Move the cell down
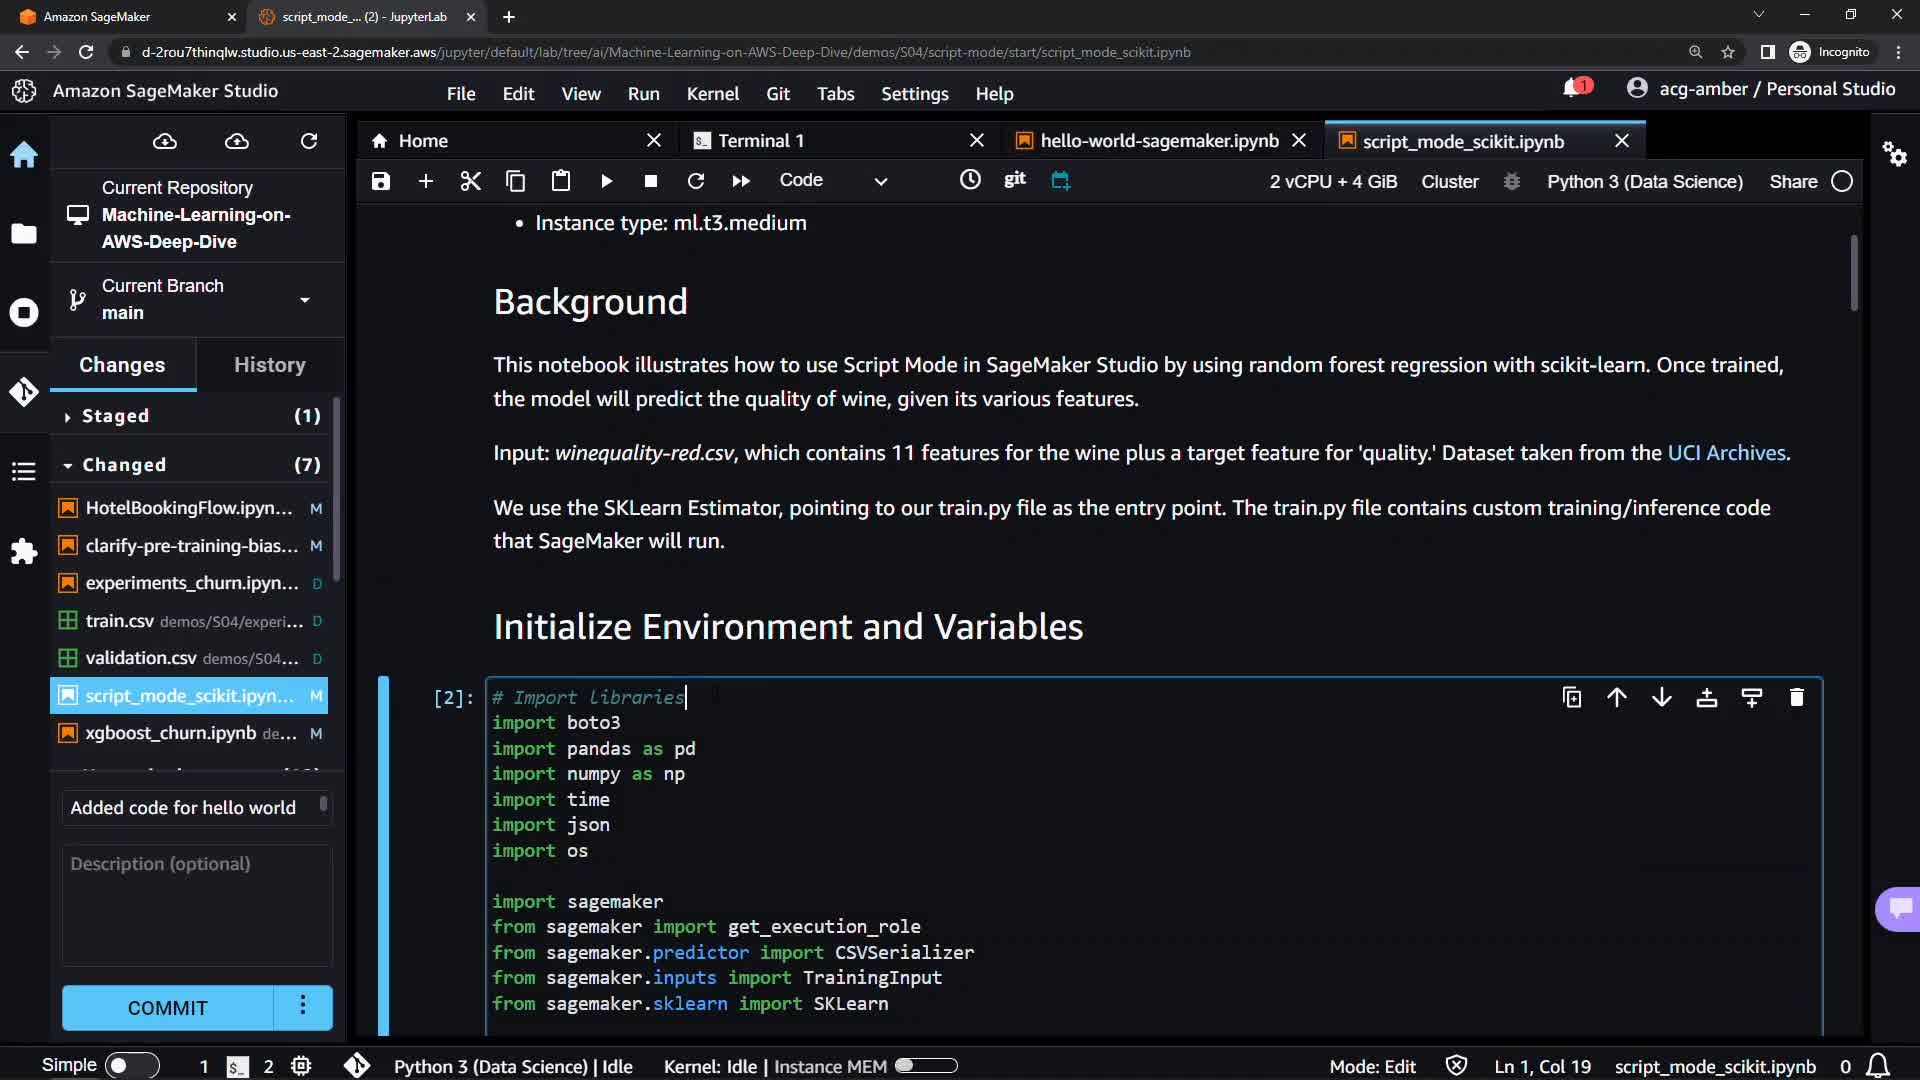 [1661, 698]
